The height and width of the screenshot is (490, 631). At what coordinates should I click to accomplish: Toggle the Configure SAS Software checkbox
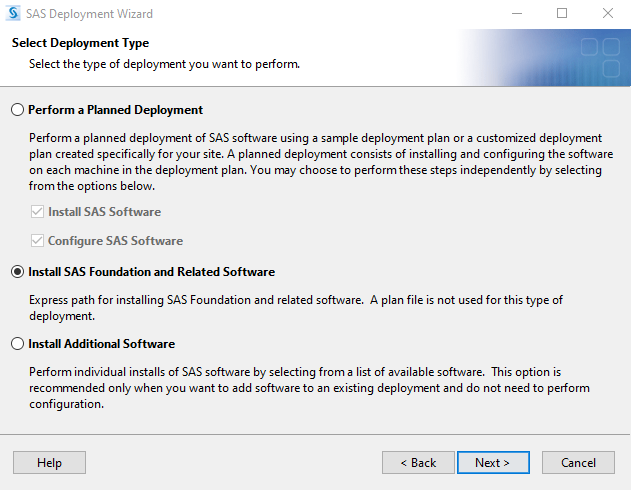click(37, 241)
